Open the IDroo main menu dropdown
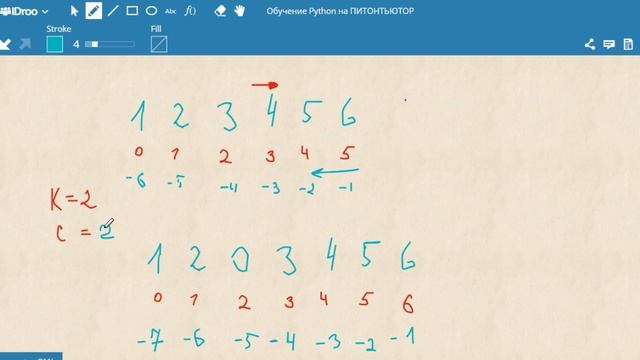This screenshot has height=360, width=640. [24, 11]
